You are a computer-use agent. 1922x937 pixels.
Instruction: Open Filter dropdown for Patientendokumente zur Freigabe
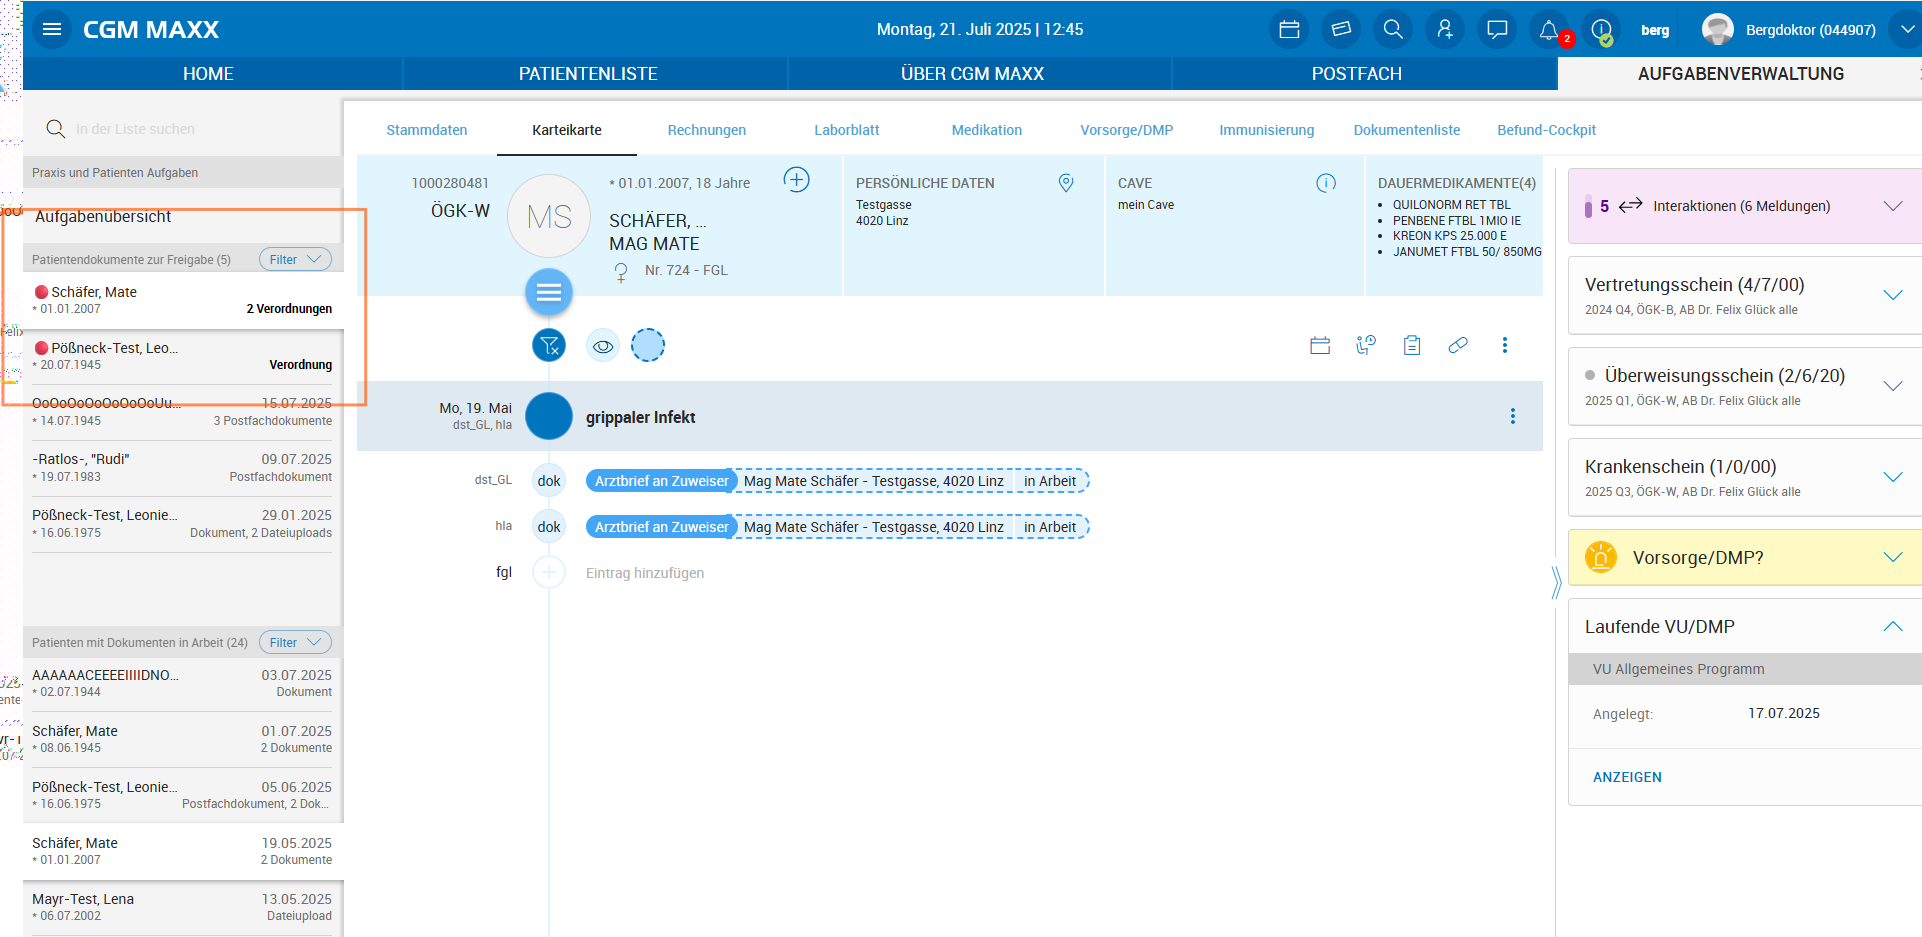click(295, 259)
